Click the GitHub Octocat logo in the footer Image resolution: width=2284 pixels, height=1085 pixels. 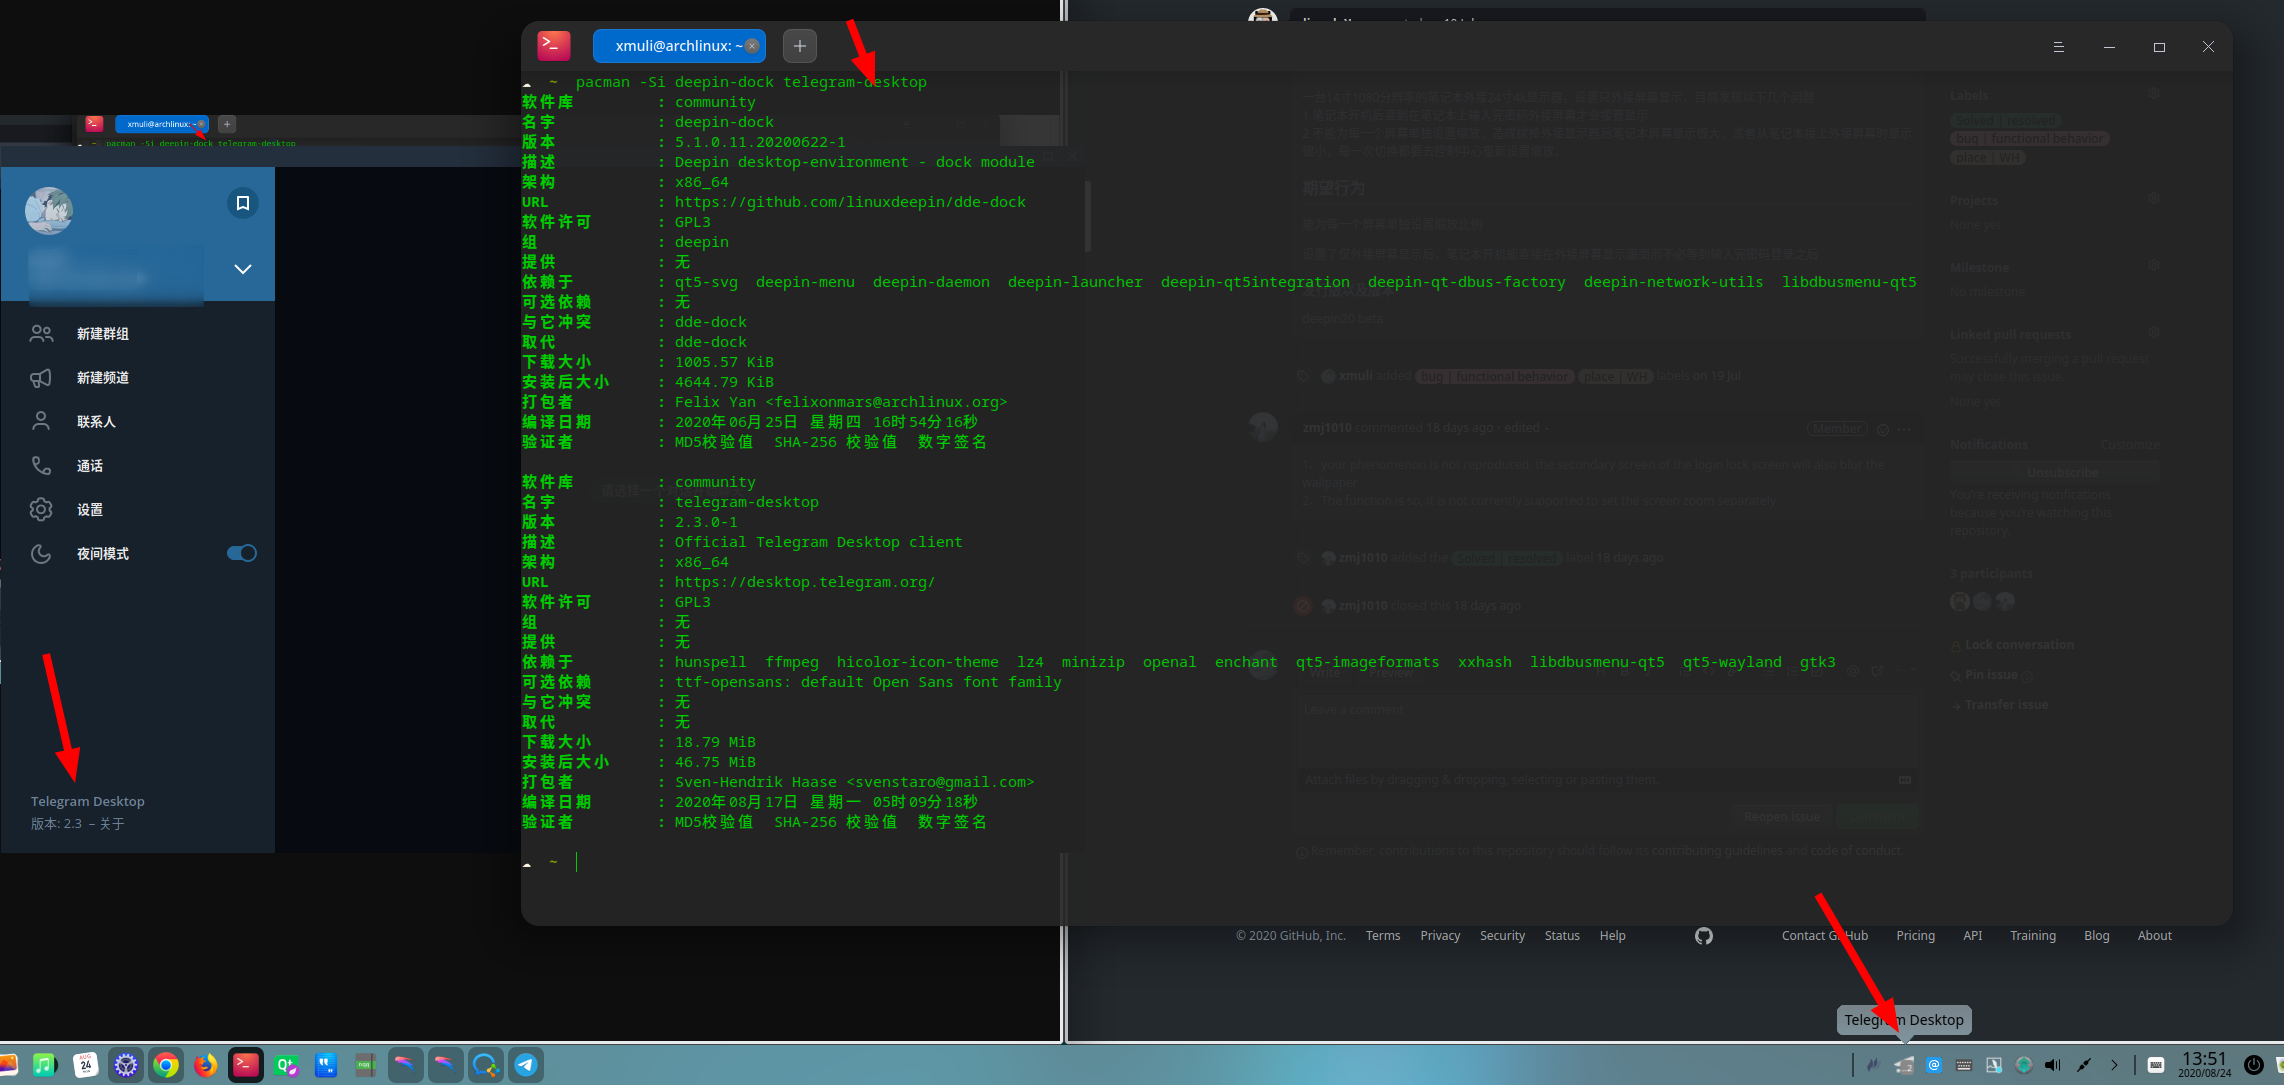click(x=1704, y=936)
